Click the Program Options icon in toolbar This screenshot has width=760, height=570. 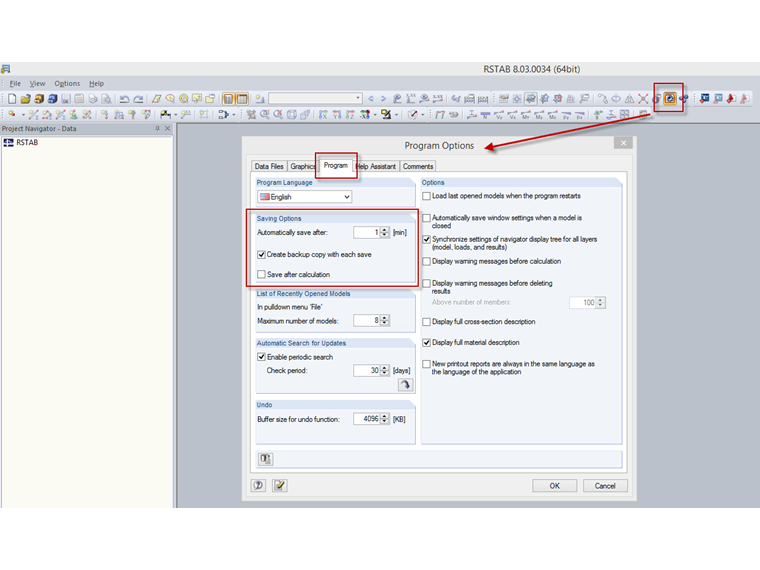point(669,98)
